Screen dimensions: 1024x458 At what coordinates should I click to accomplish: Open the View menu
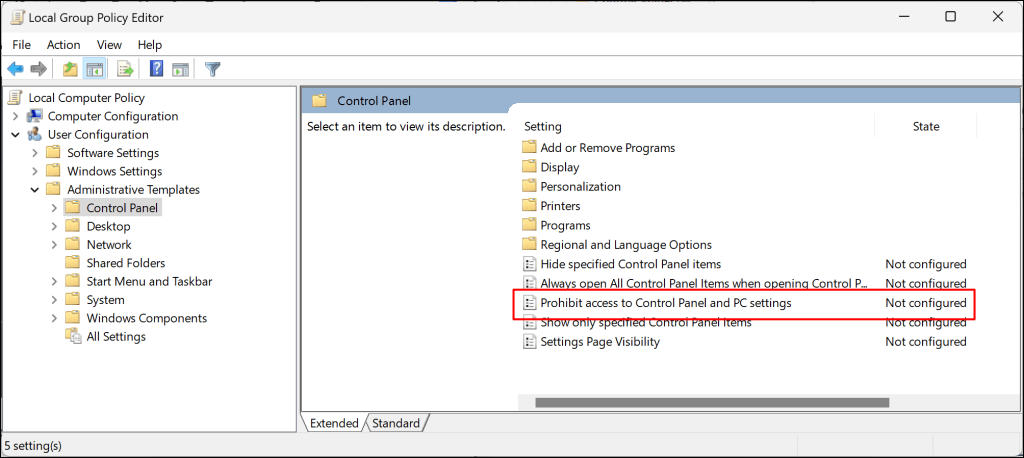coord(109,44)
